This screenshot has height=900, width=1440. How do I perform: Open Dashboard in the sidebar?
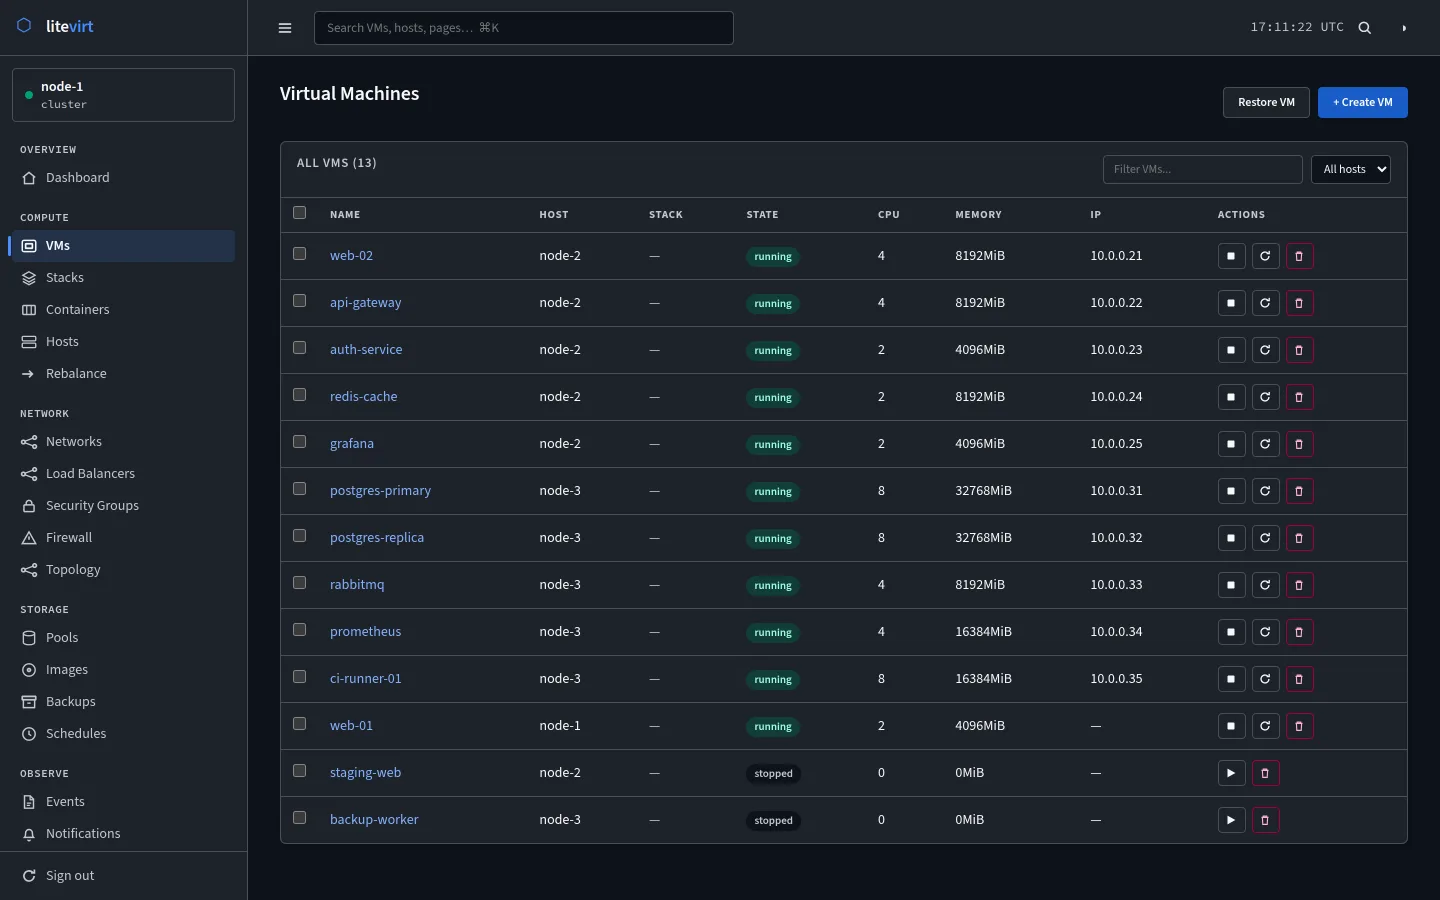click(x=121, y=178)
